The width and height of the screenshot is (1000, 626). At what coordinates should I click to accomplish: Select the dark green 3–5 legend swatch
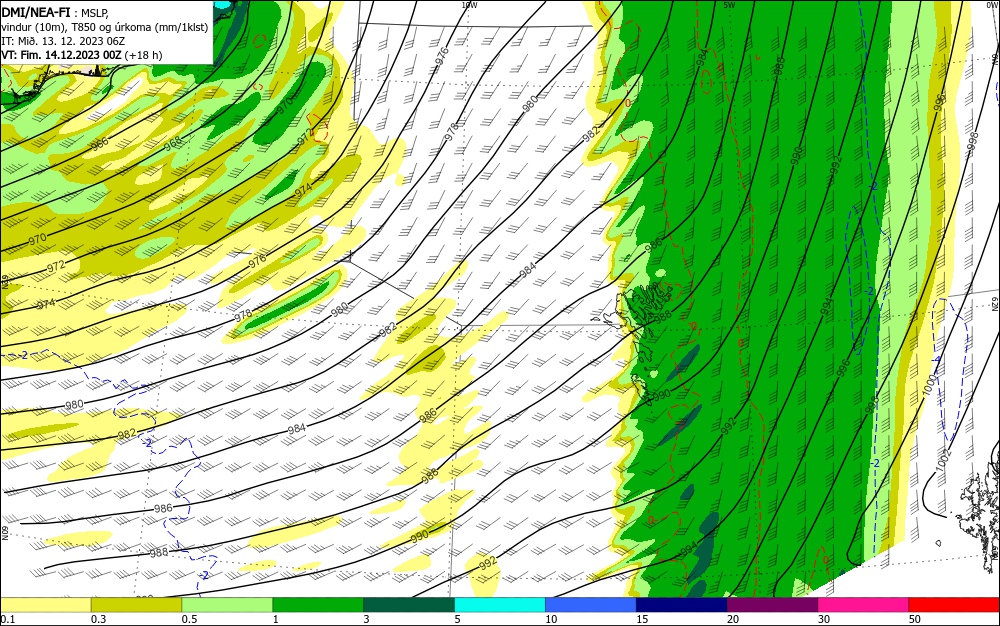tap(409, 605)
